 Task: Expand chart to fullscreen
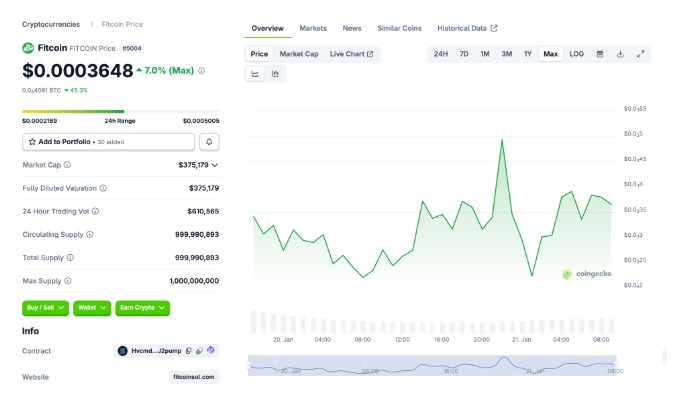tap(640, 54)
